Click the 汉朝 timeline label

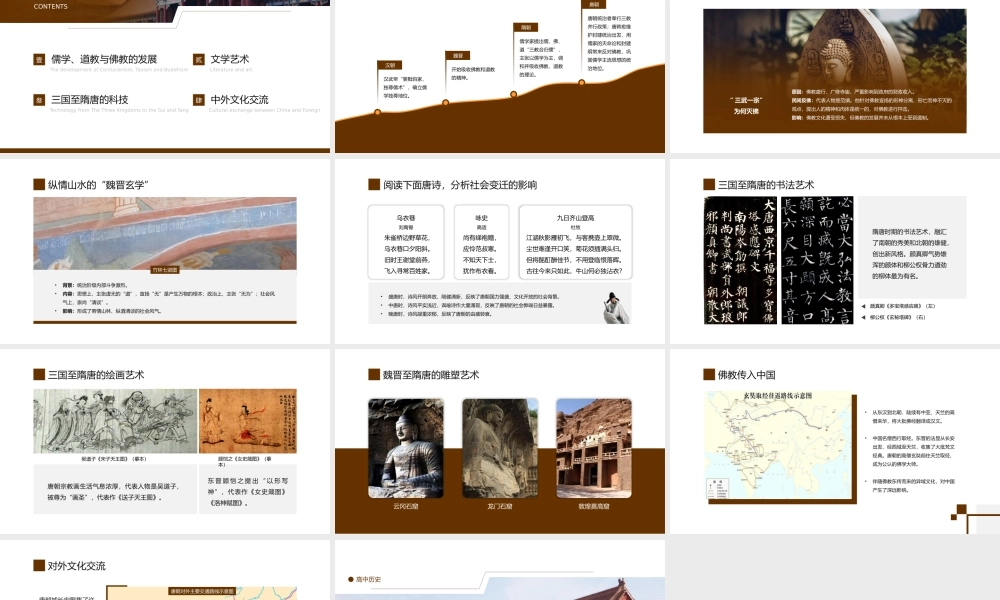tap(390, 65)
